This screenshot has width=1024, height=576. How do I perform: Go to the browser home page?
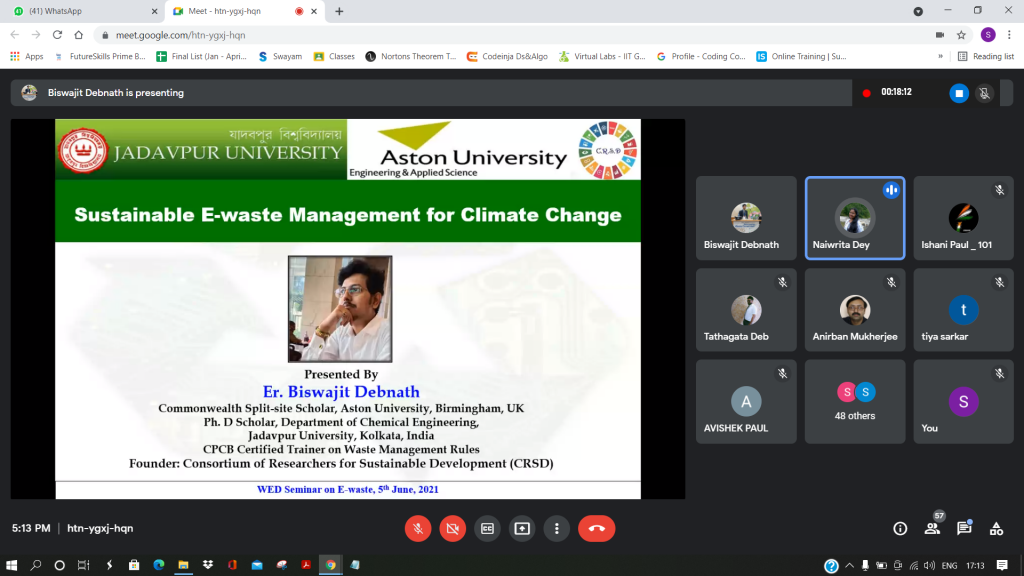[79, 35]
